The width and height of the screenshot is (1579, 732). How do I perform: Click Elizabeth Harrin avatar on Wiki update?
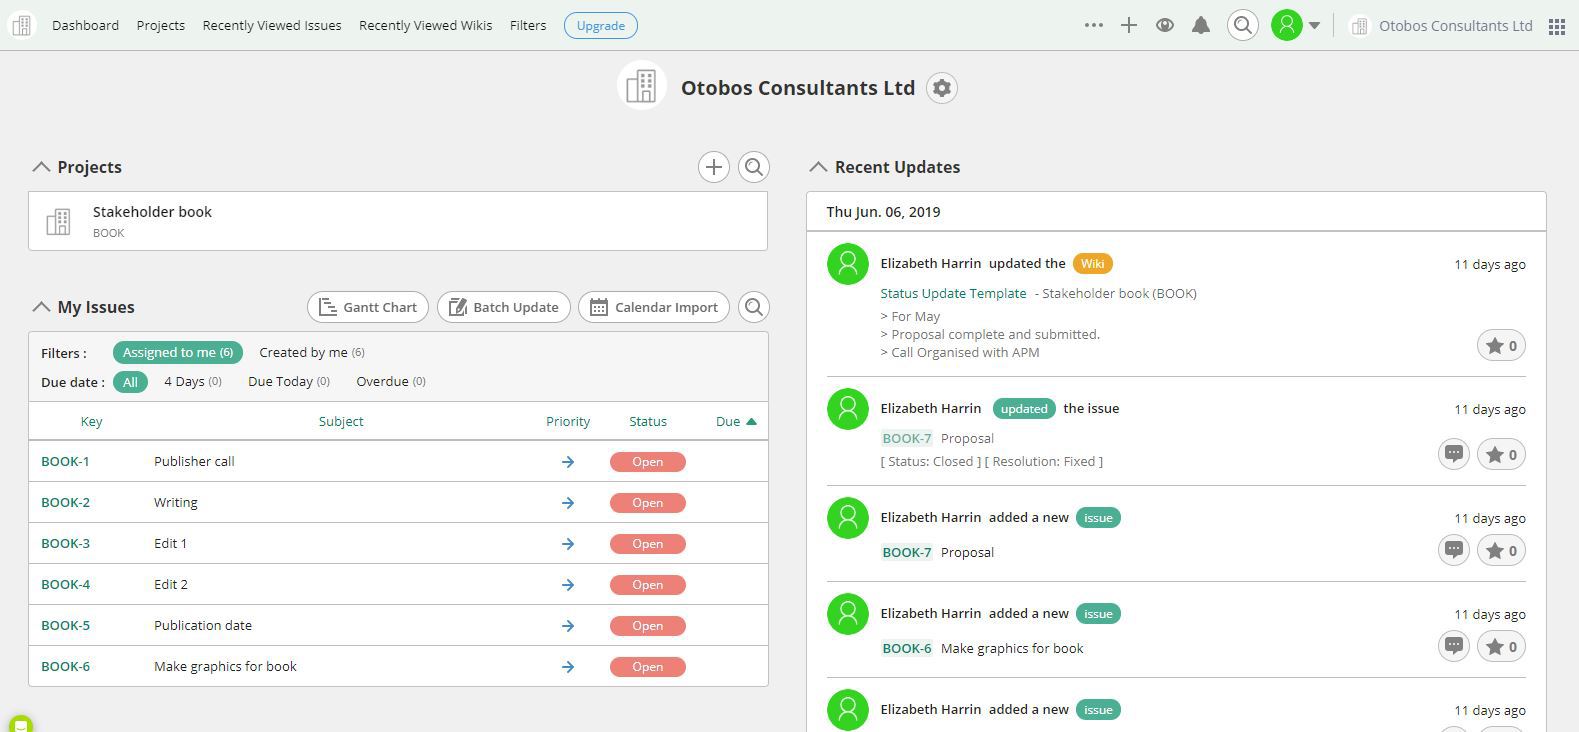coord(848,264)
